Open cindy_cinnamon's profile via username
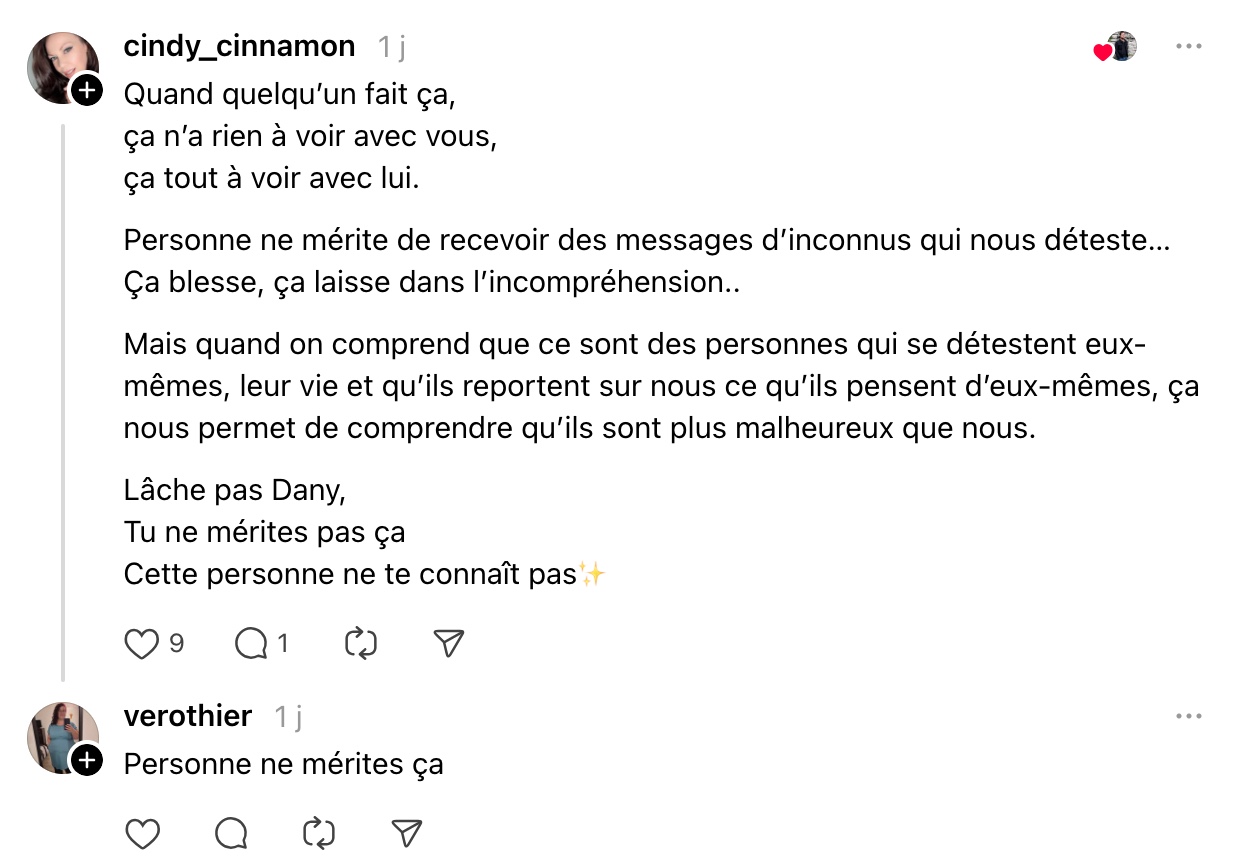Screen dimensions: 1242x860 coord(239,47)
